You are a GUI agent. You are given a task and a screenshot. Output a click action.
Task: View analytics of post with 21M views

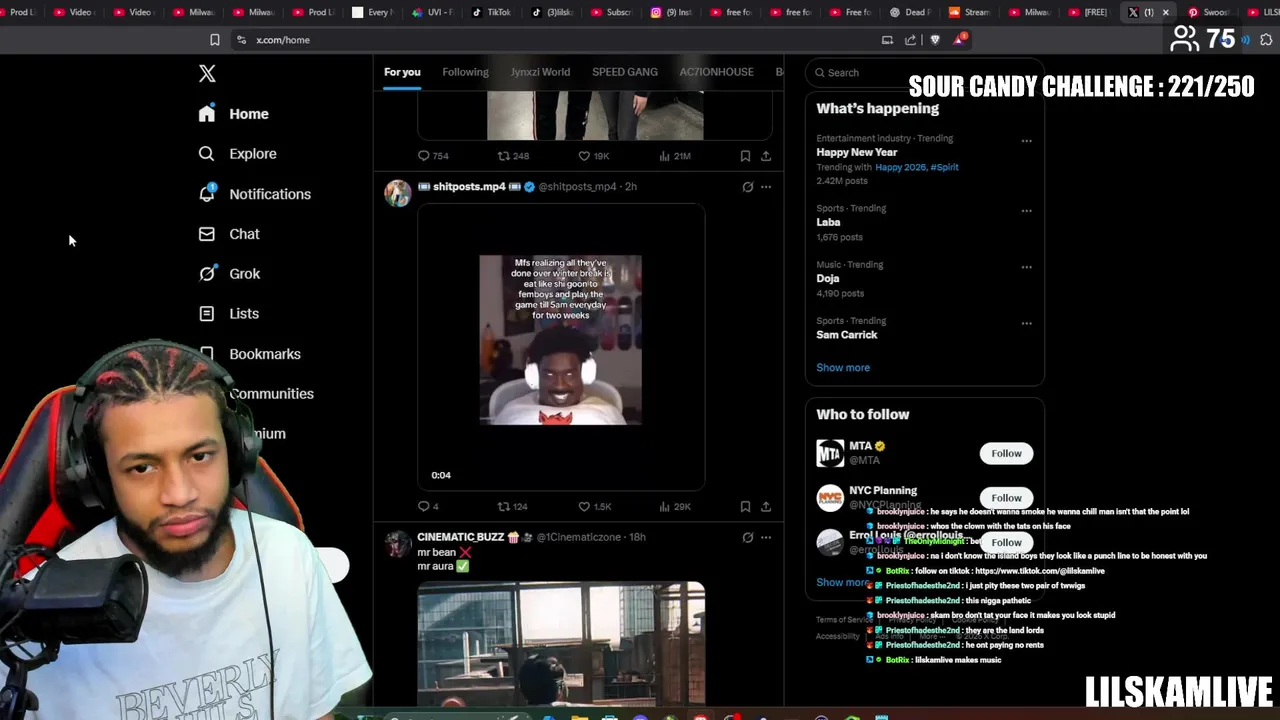pyautogui.click(x=675, y=156)
